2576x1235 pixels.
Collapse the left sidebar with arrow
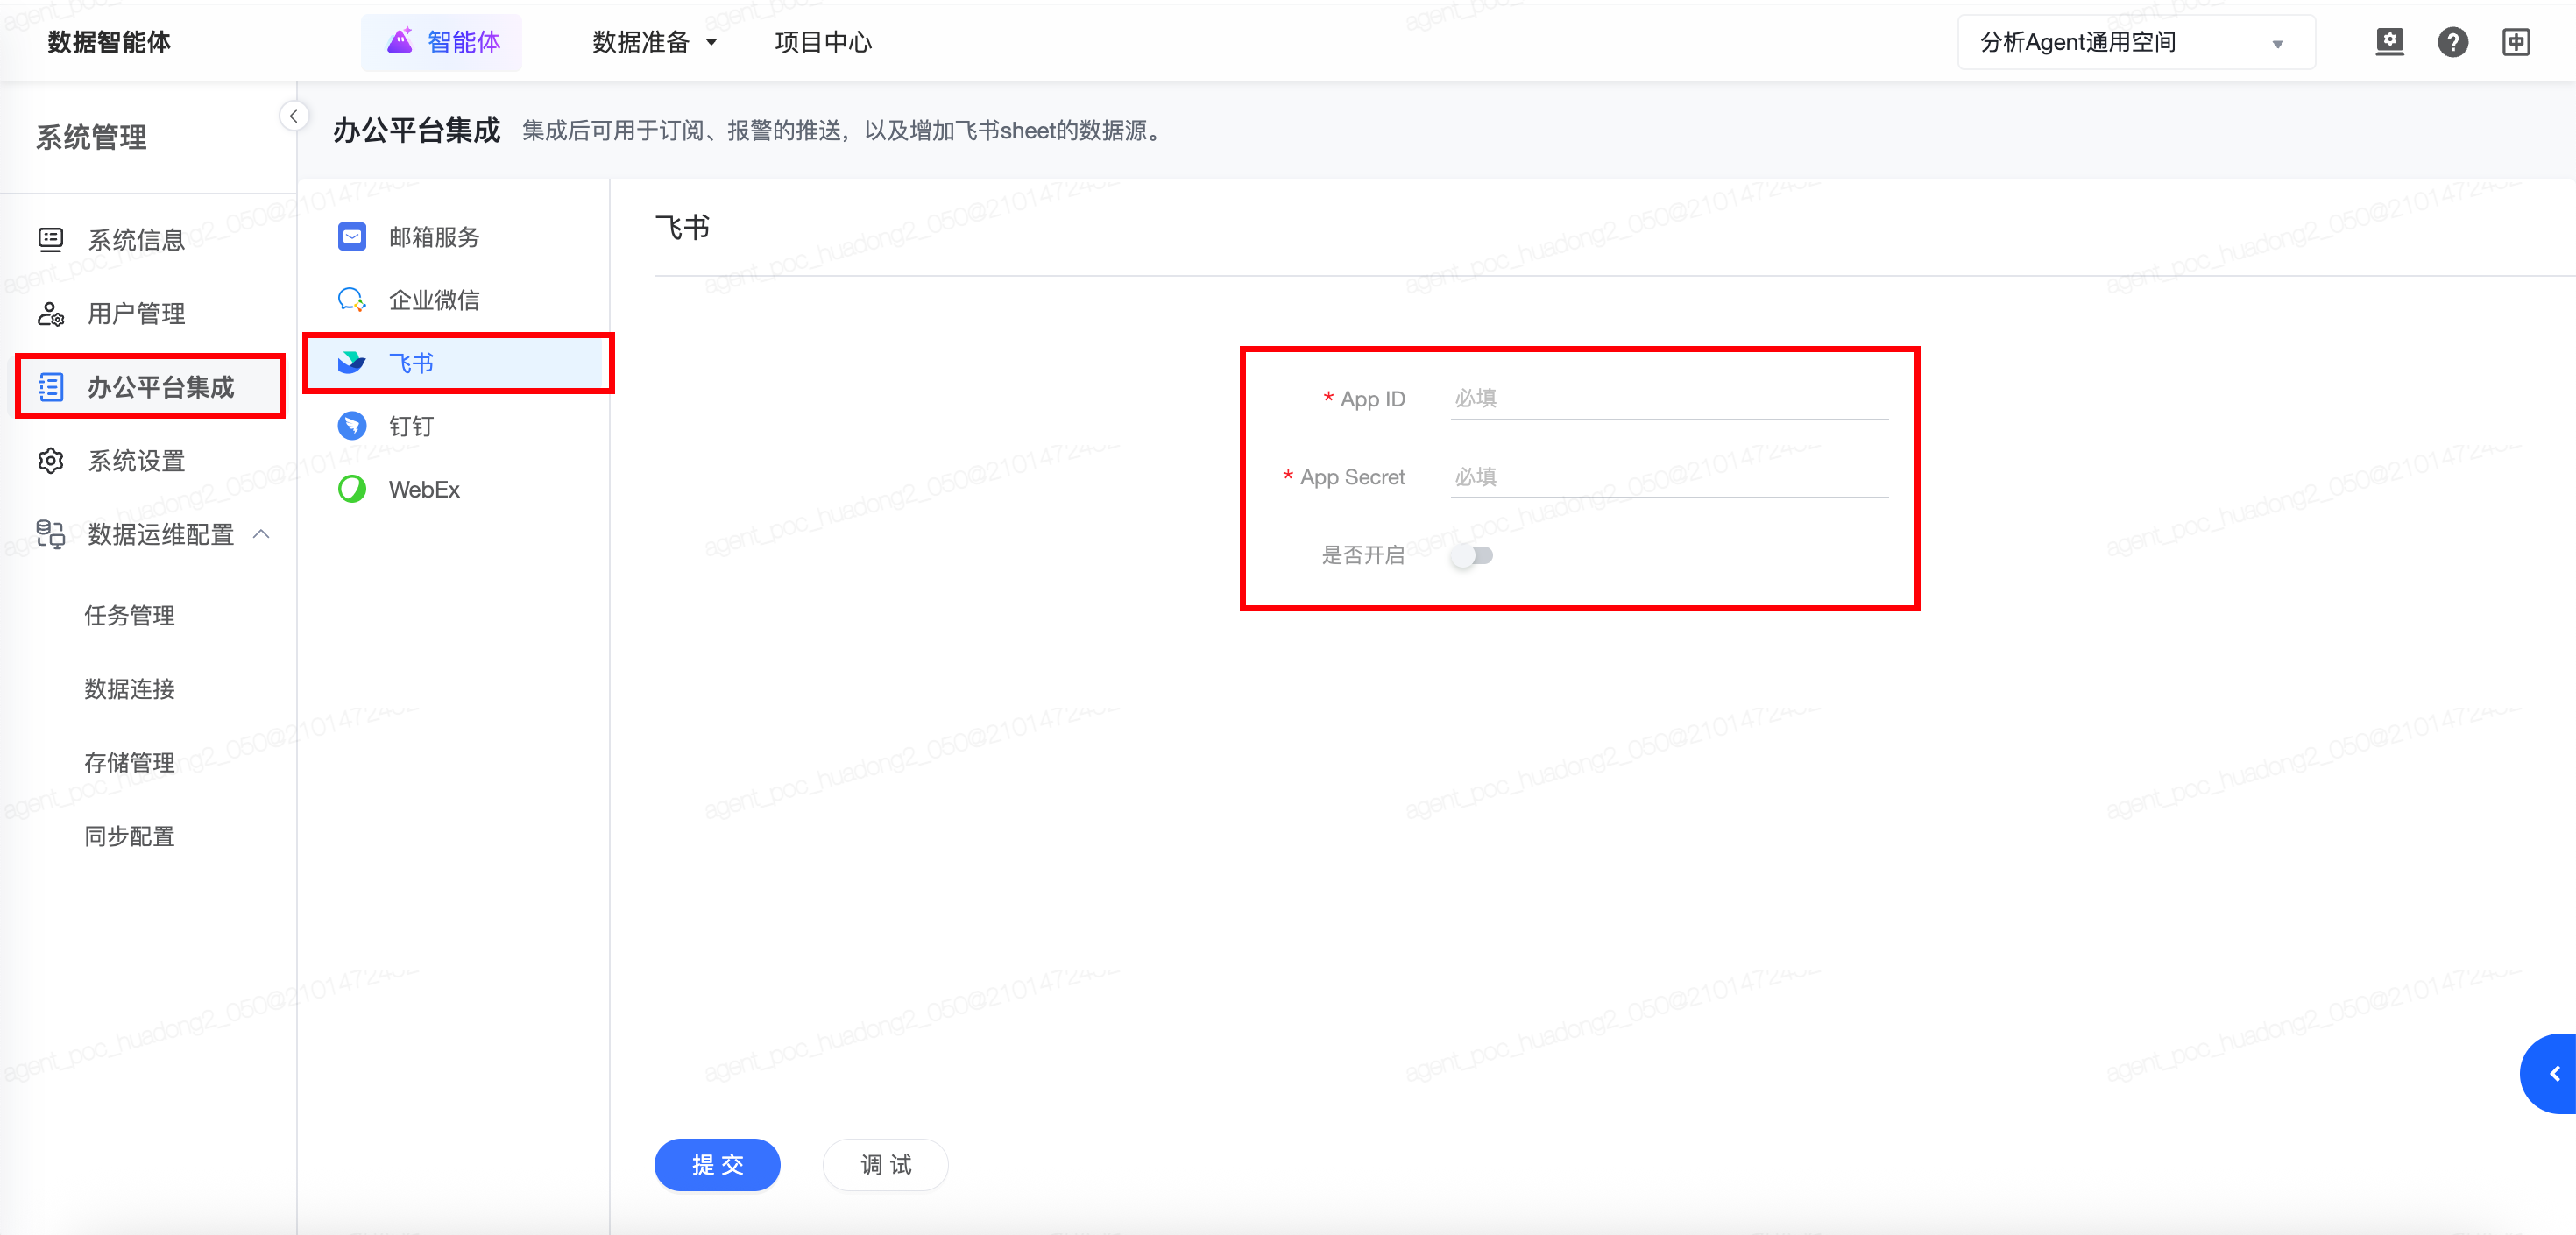tap(293, 116)
